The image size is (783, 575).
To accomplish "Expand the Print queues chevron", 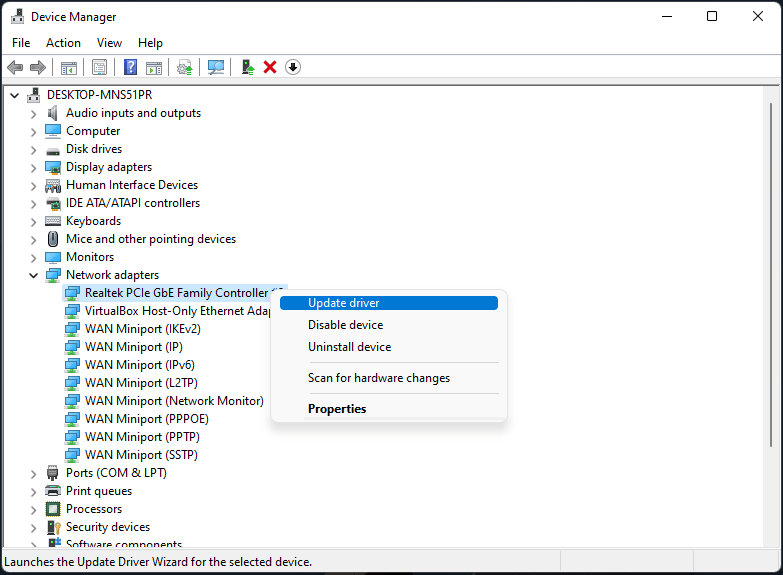I will click(x=33, y=492).
